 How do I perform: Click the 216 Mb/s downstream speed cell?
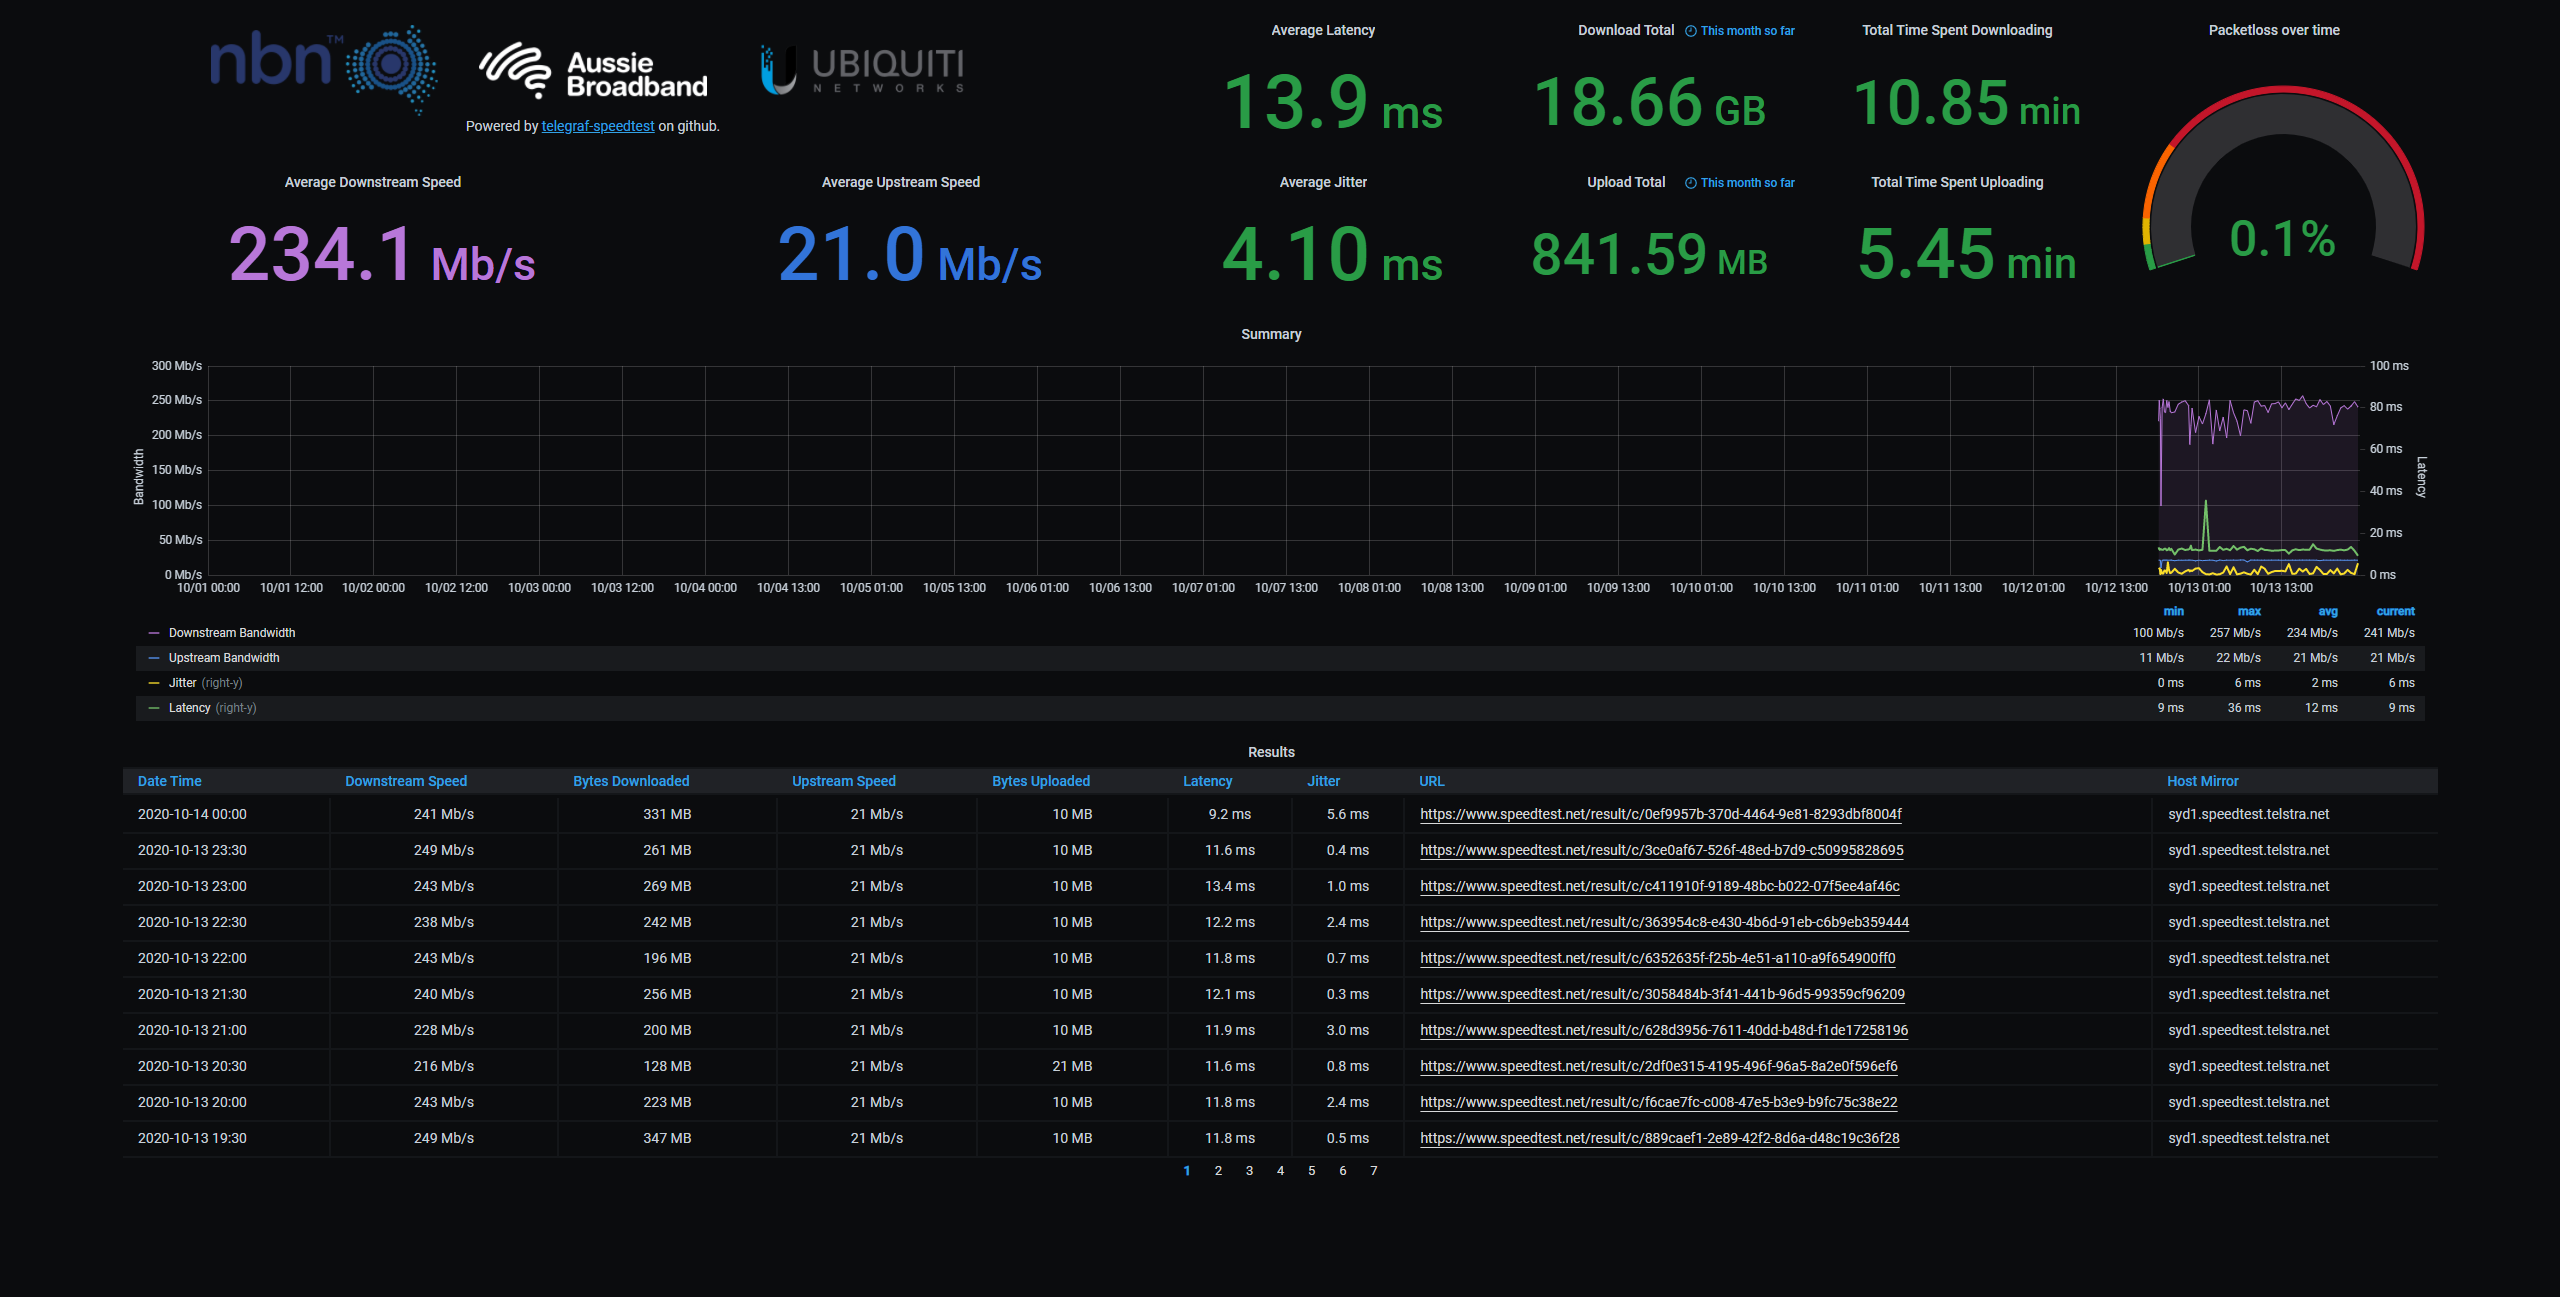tap(444, 1066)
